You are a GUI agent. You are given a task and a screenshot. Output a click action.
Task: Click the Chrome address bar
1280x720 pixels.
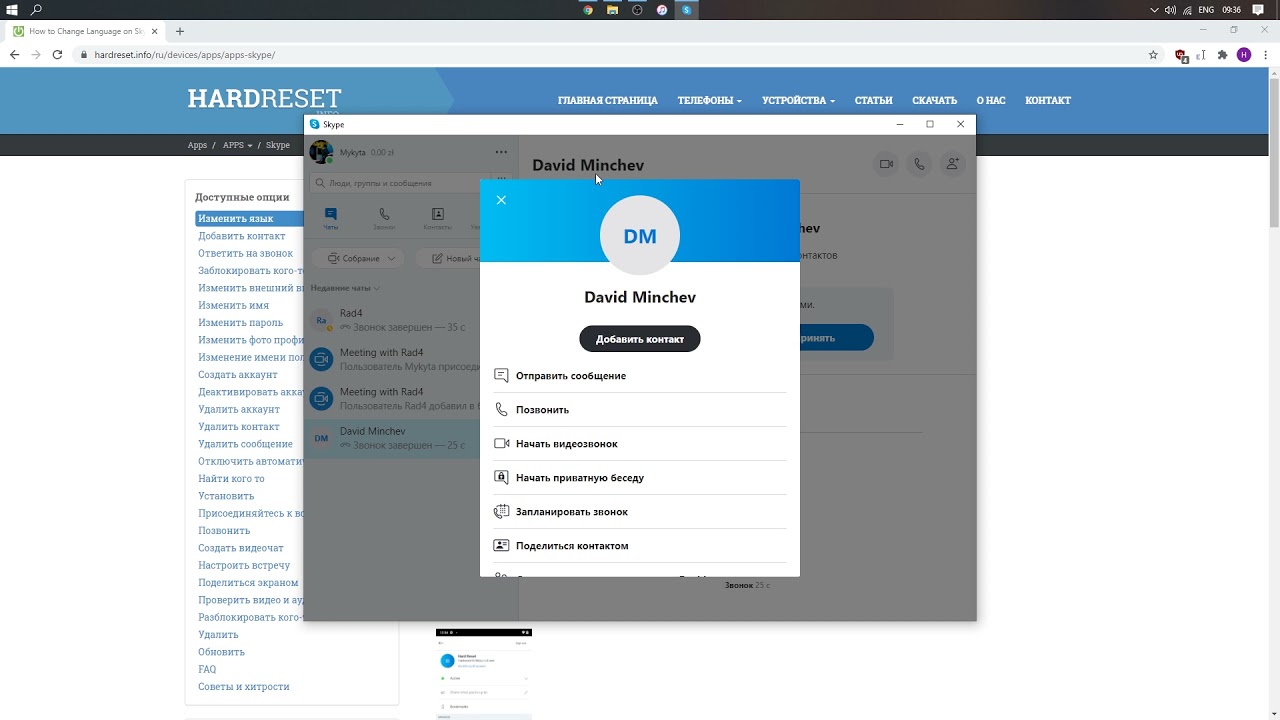[610, 55]
